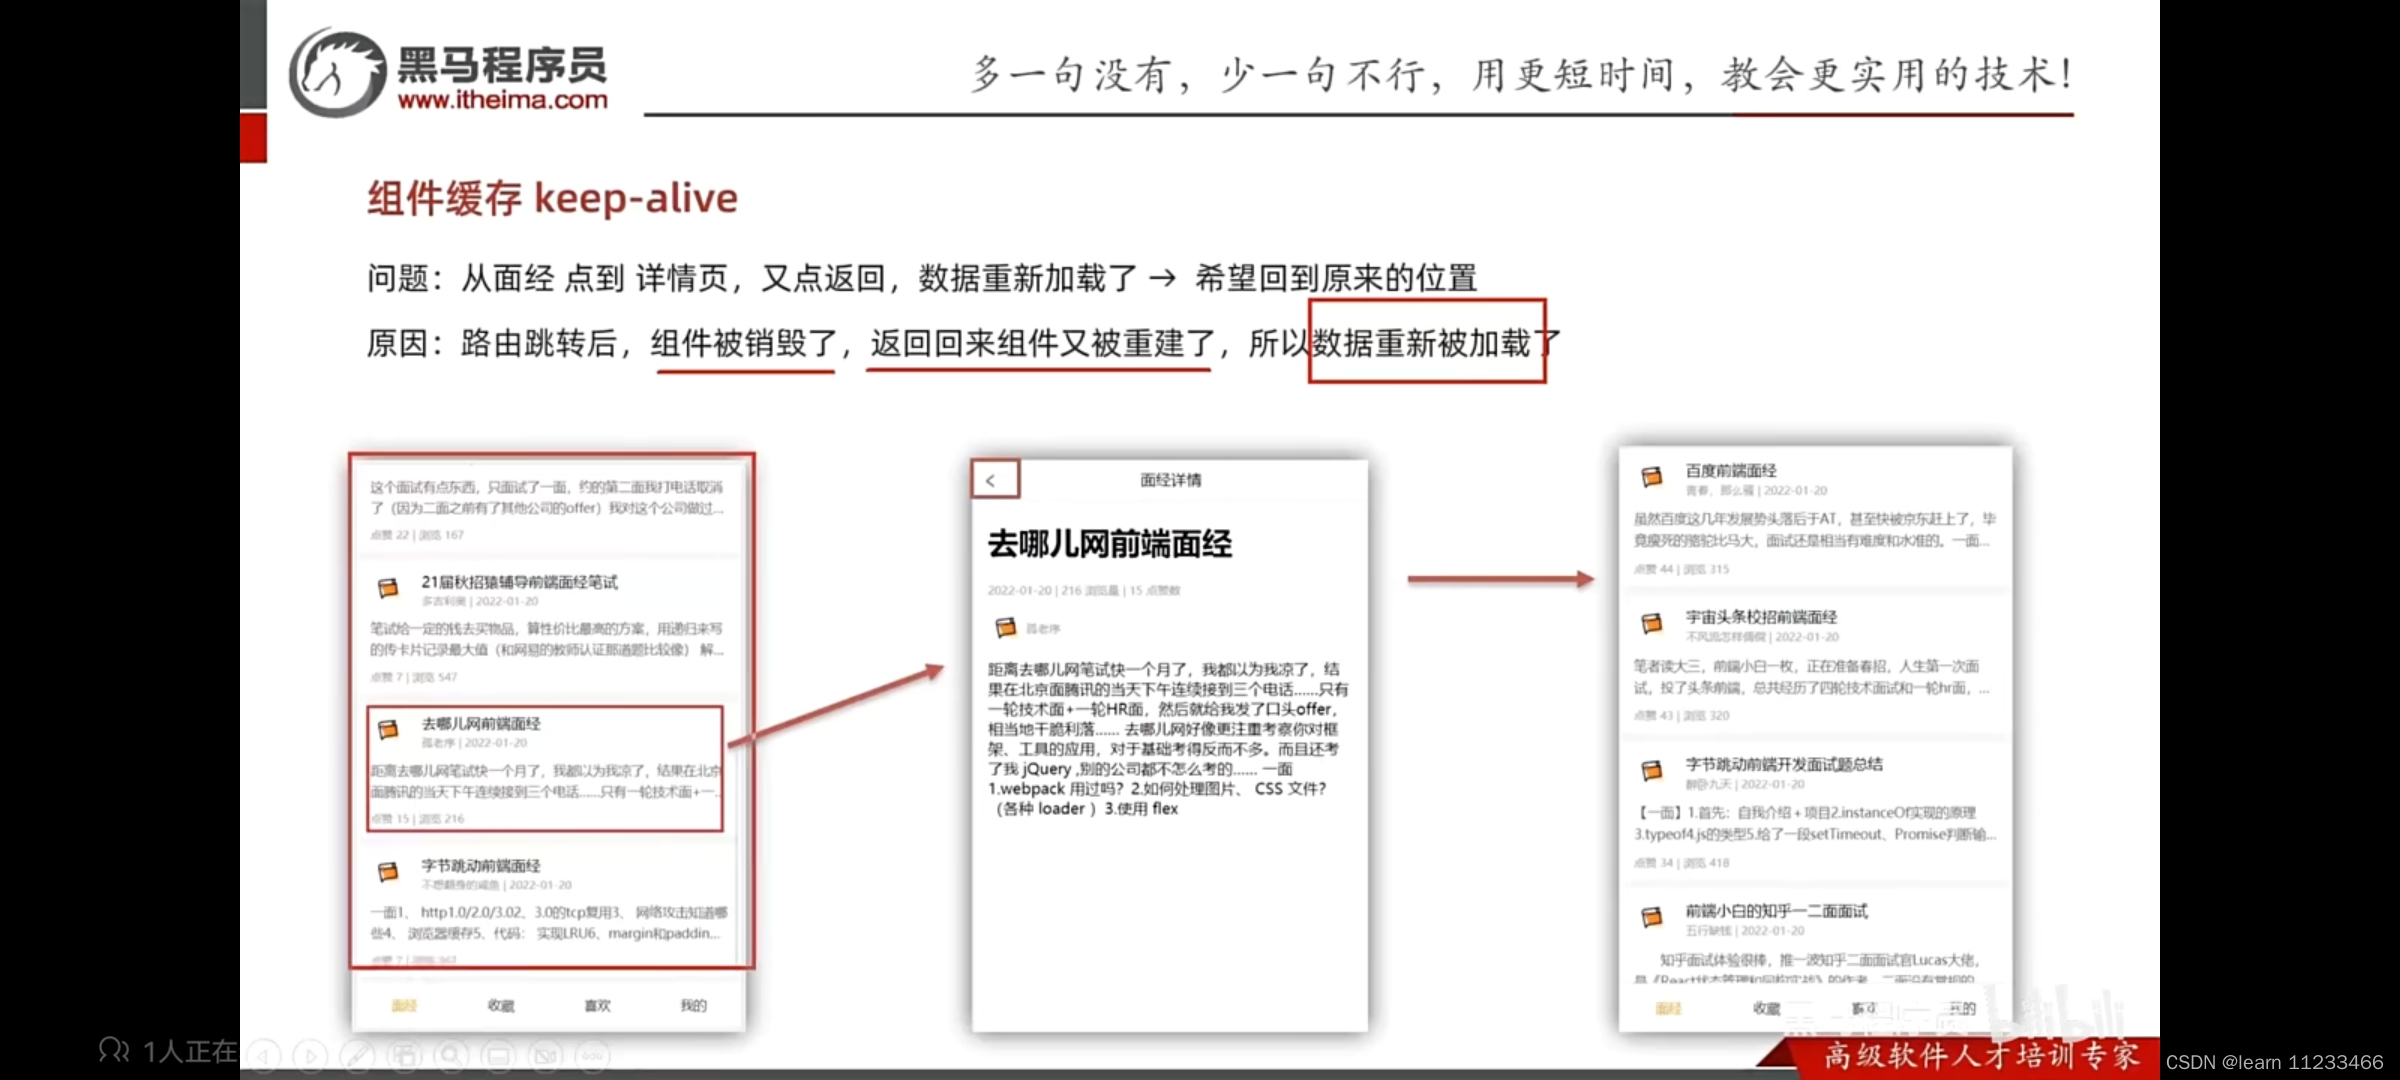Image resolution: width=2400 pixels, height=1080 pixels.
Task: Click avatar beside 百度前端面经
Action: coord(1652,477)
